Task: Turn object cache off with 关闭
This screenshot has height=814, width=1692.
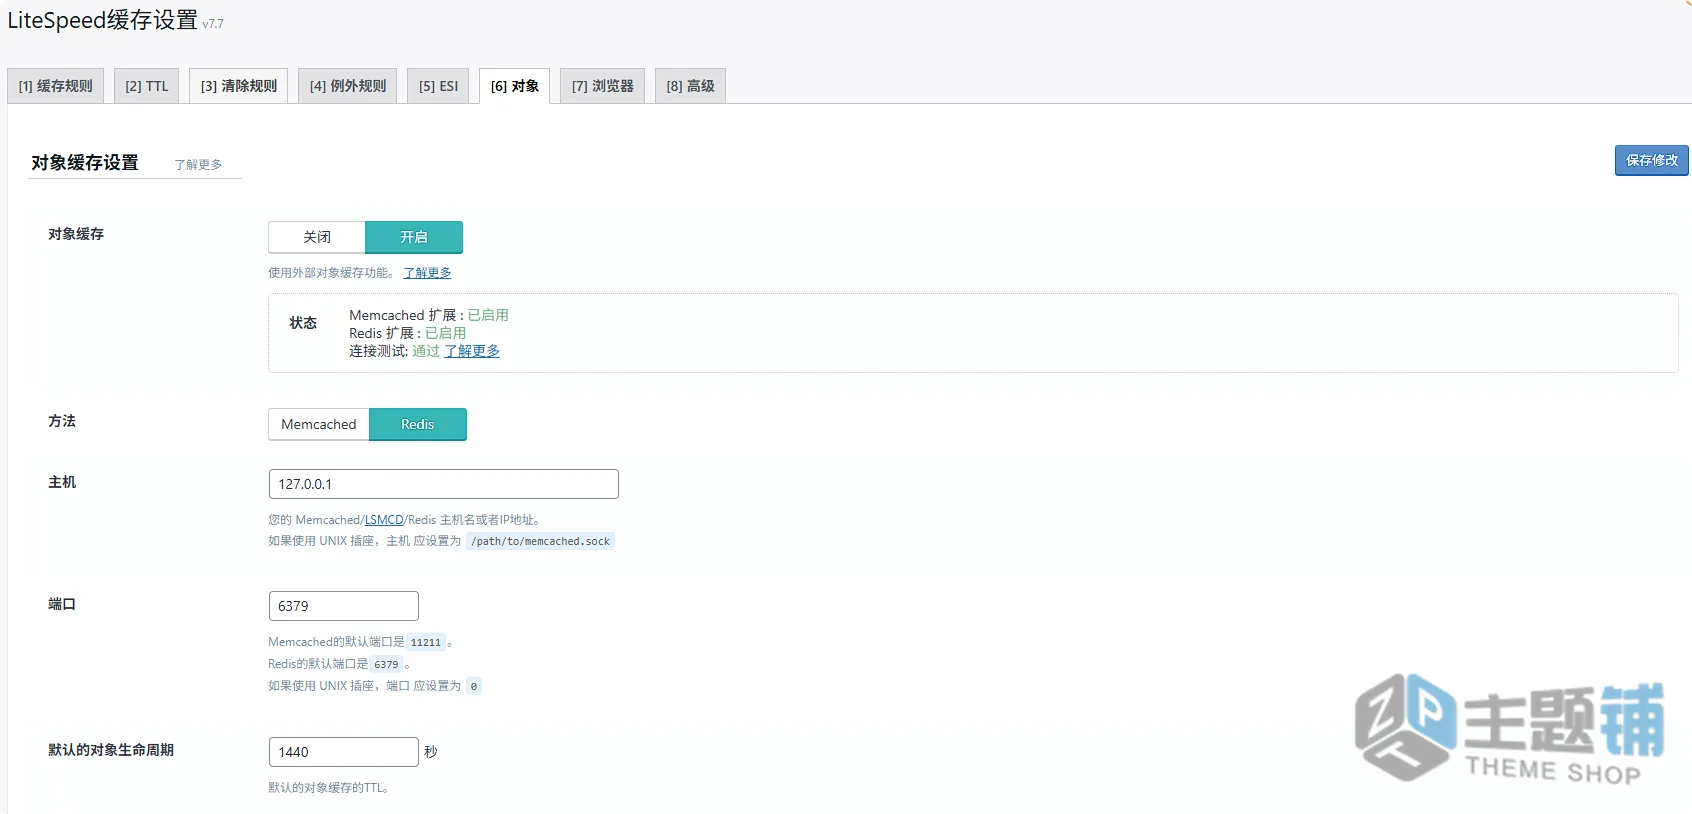Action: 317,237
